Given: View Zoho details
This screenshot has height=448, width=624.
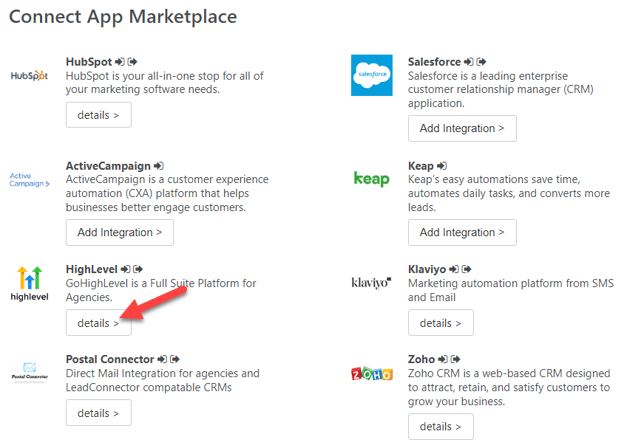Looking at the screenshot, I should 441,427.
